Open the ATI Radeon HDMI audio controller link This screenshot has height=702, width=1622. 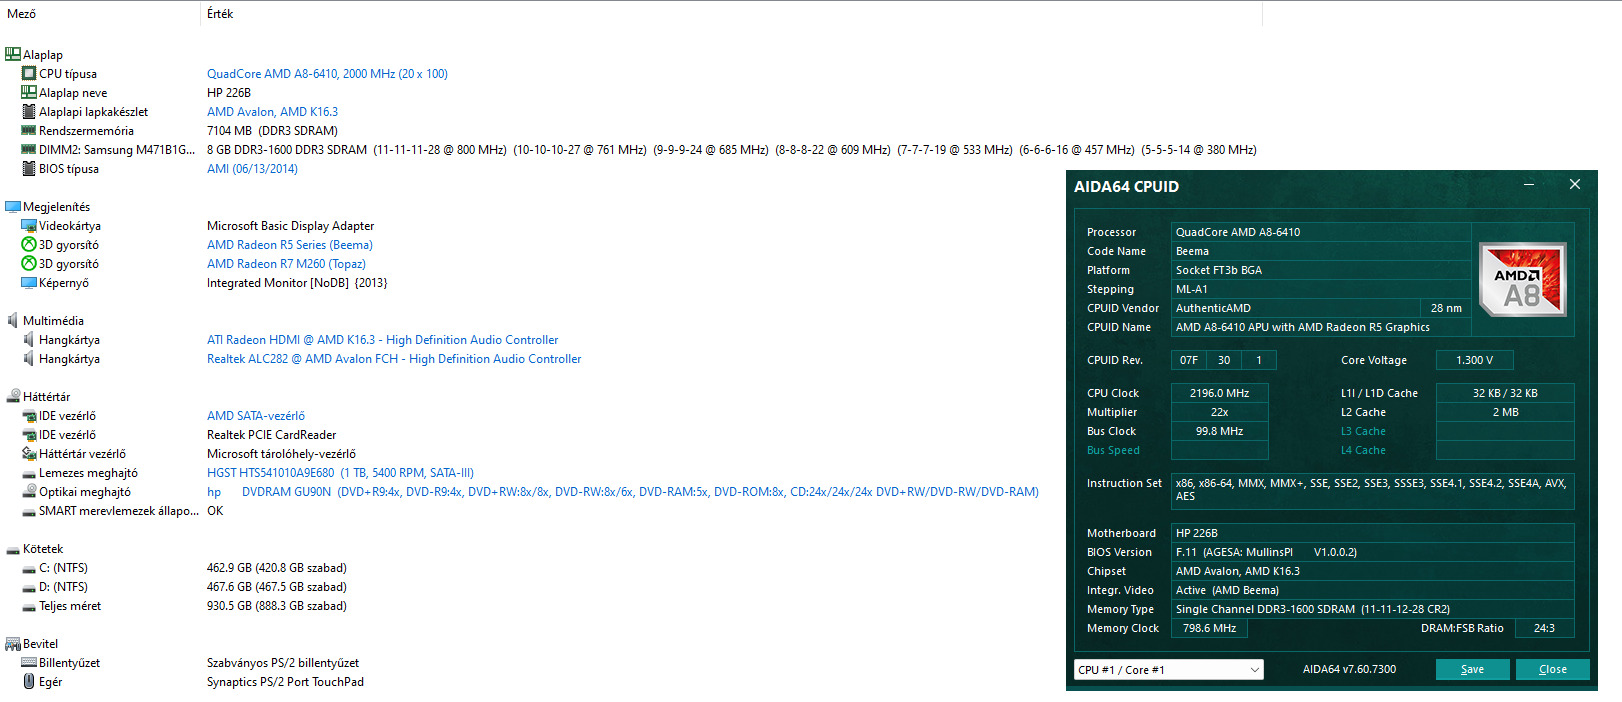(382, 339)
